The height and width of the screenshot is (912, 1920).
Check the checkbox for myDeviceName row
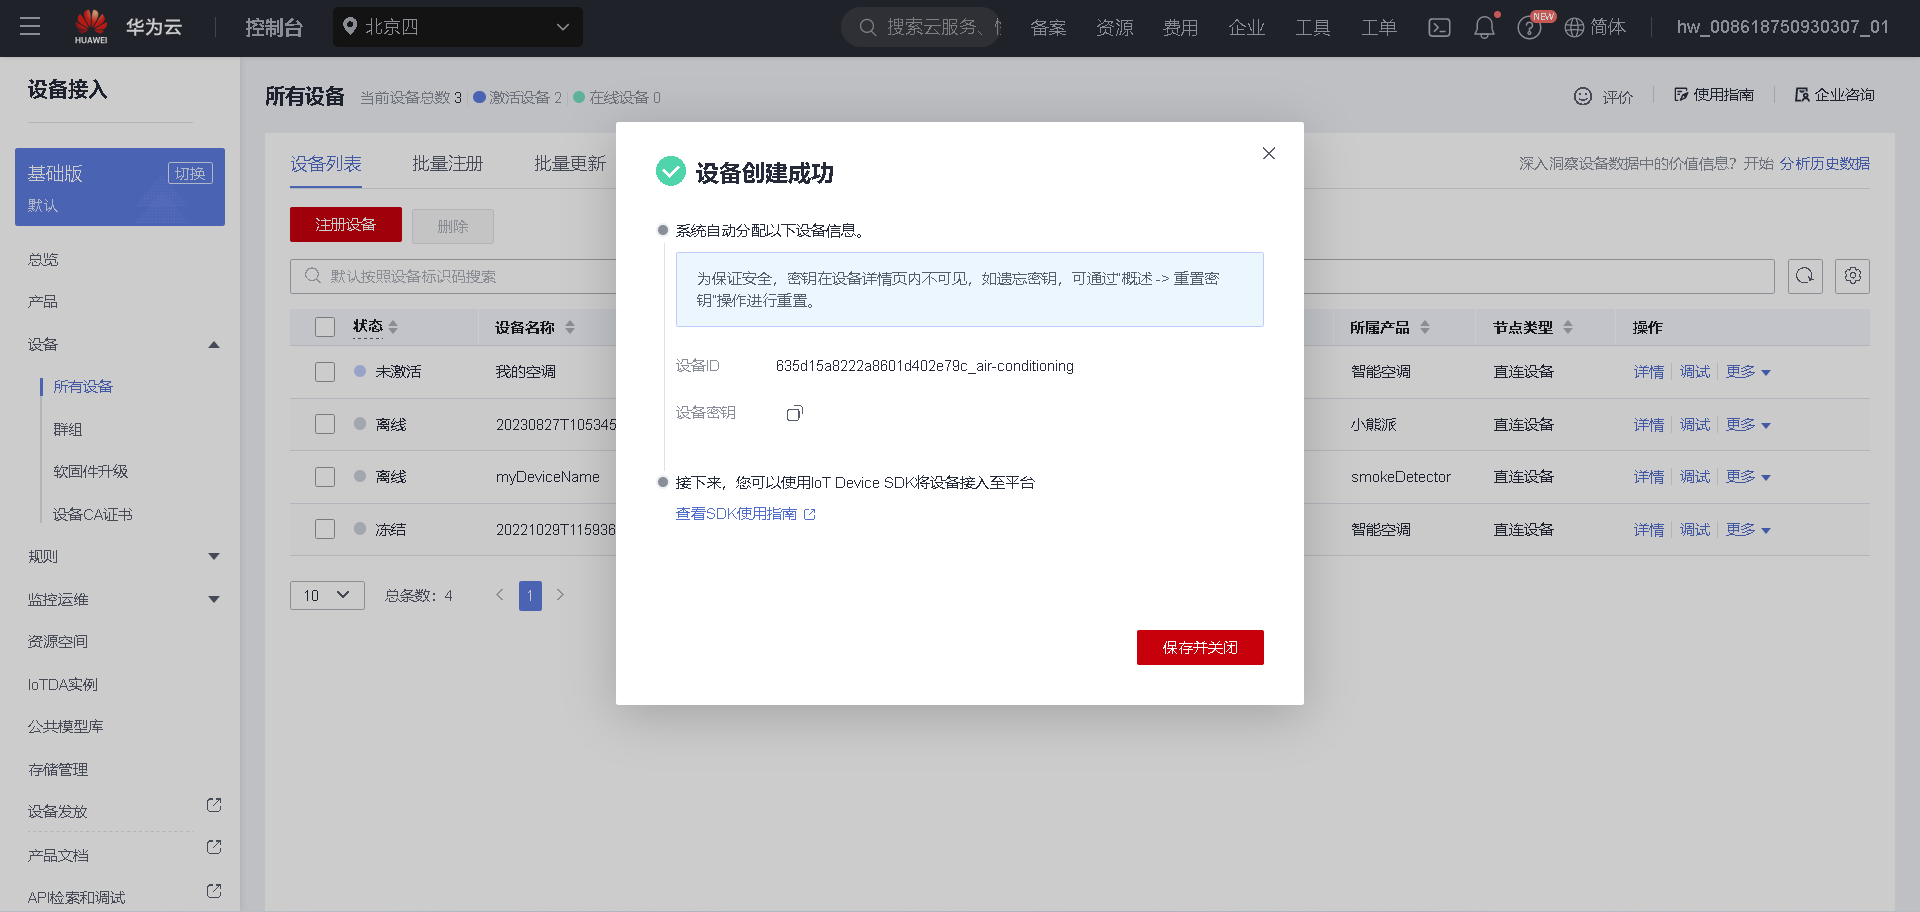pyautogui.click(x=324, y=477)
